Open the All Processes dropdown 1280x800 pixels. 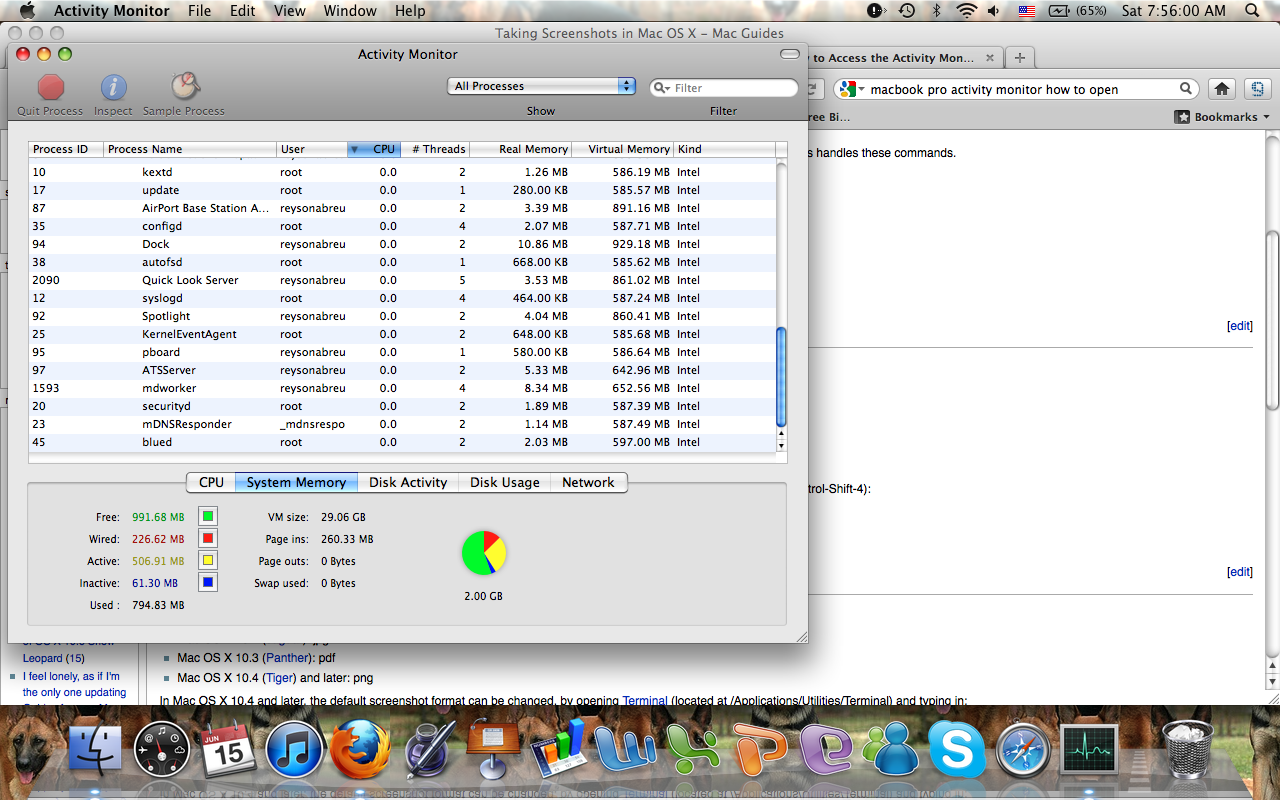(541, 86)
